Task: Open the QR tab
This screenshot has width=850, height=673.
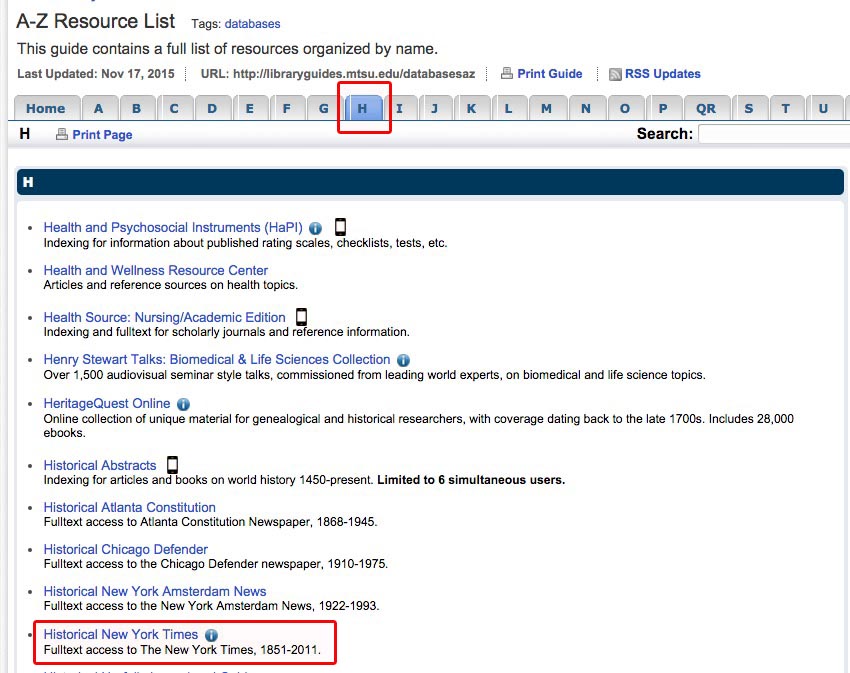Action: pos(706,108)
